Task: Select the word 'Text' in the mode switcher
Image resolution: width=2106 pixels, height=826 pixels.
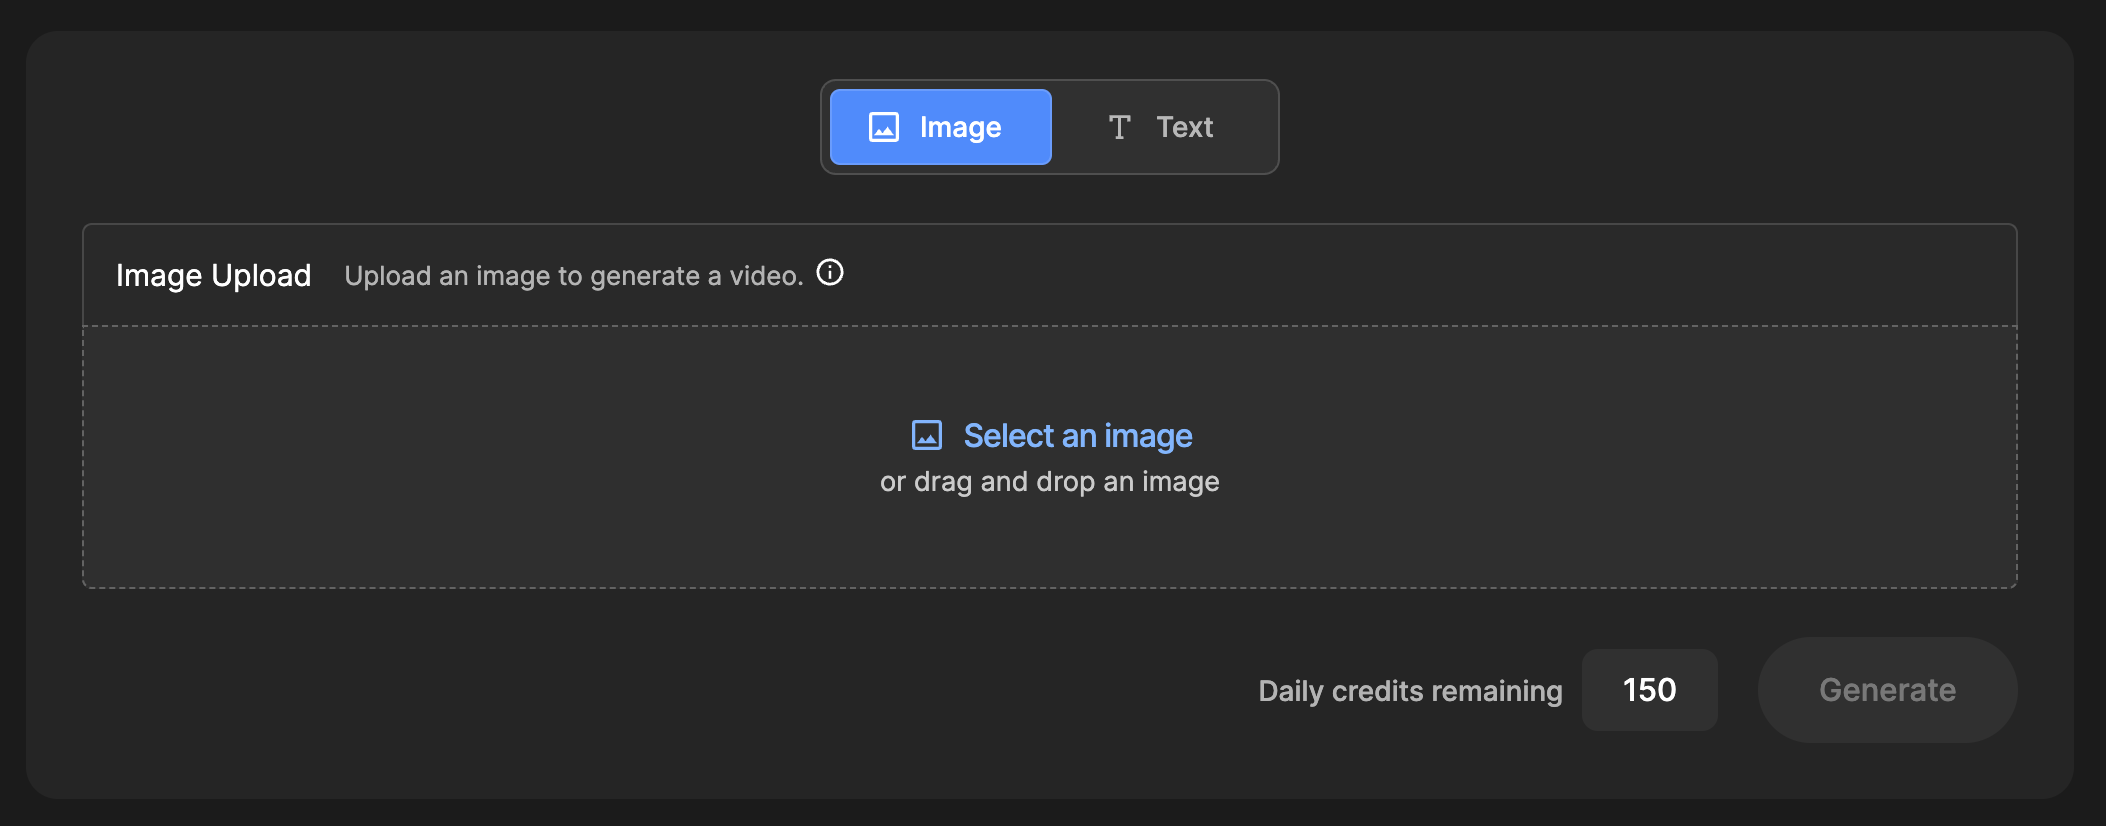Action: point(1185,127)
